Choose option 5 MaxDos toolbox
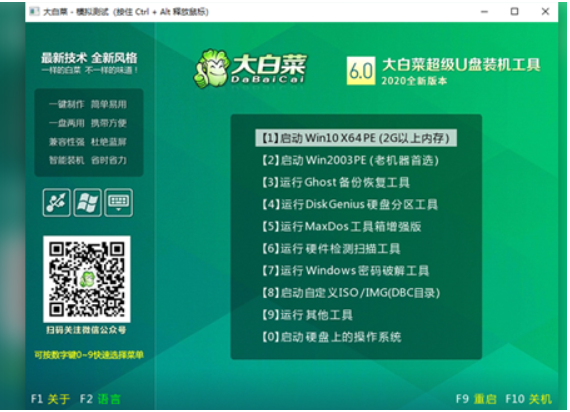This screenshot has width=570, height=412. click(x=341, y=226)
